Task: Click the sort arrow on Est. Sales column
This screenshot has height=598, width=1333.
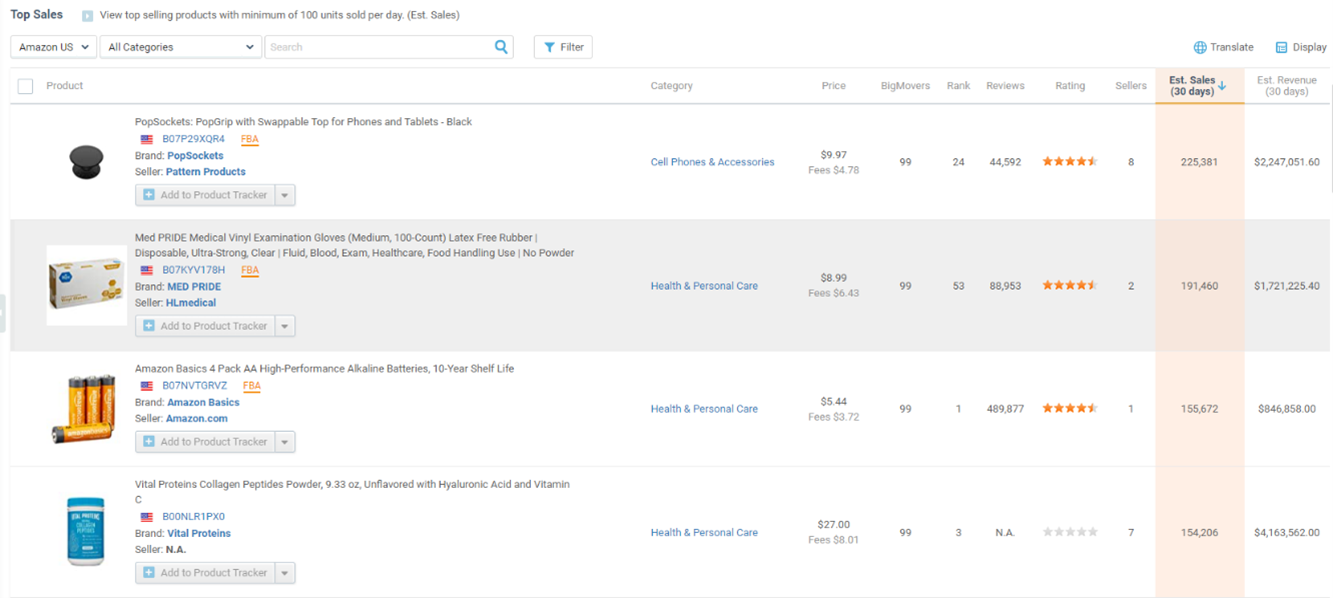Action: (1222, 86)
